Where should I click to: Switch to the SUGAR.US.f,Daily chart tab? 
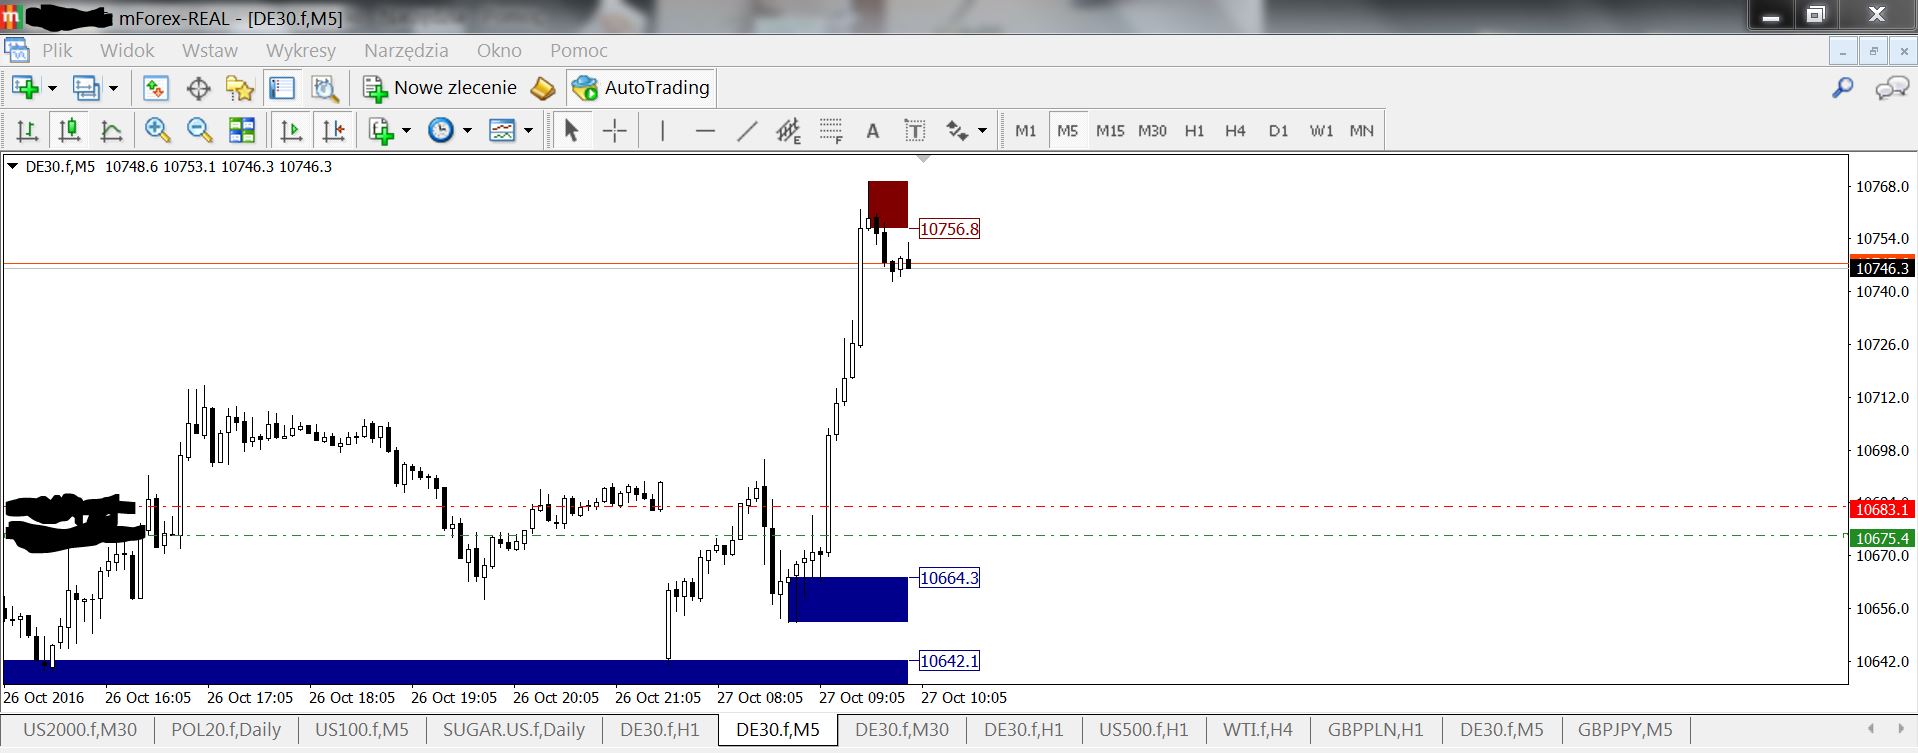click(514, 730)
